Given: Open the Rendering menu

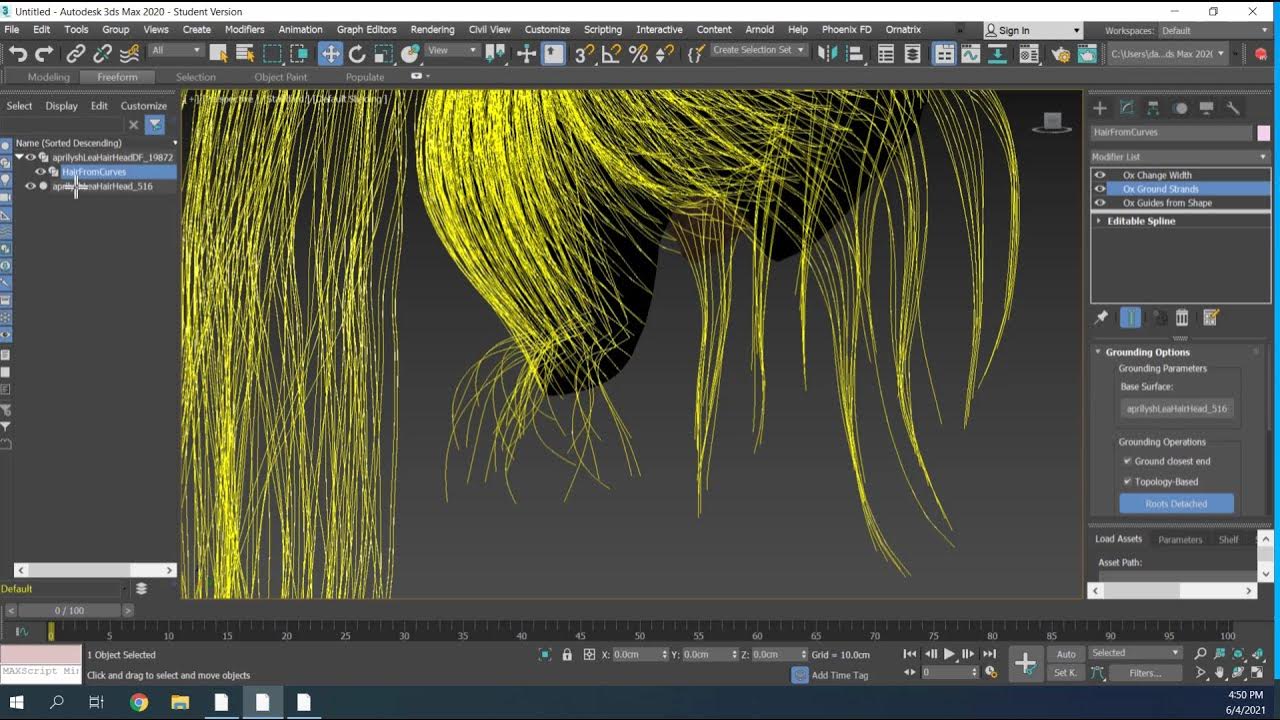Looking at the screenshot, I should pyautogui.click(x=432, y=30).
